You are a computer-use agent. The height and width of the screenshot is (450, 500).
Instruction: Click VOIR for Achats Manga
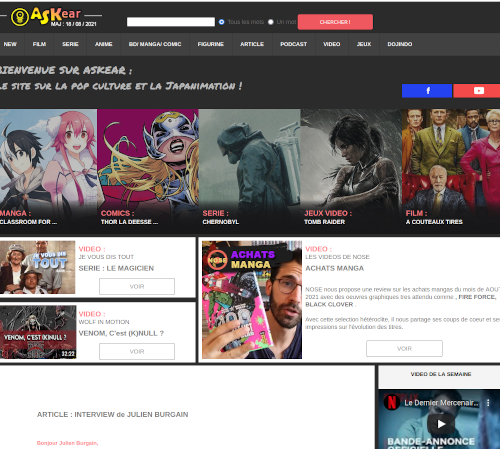coord(404,348)
